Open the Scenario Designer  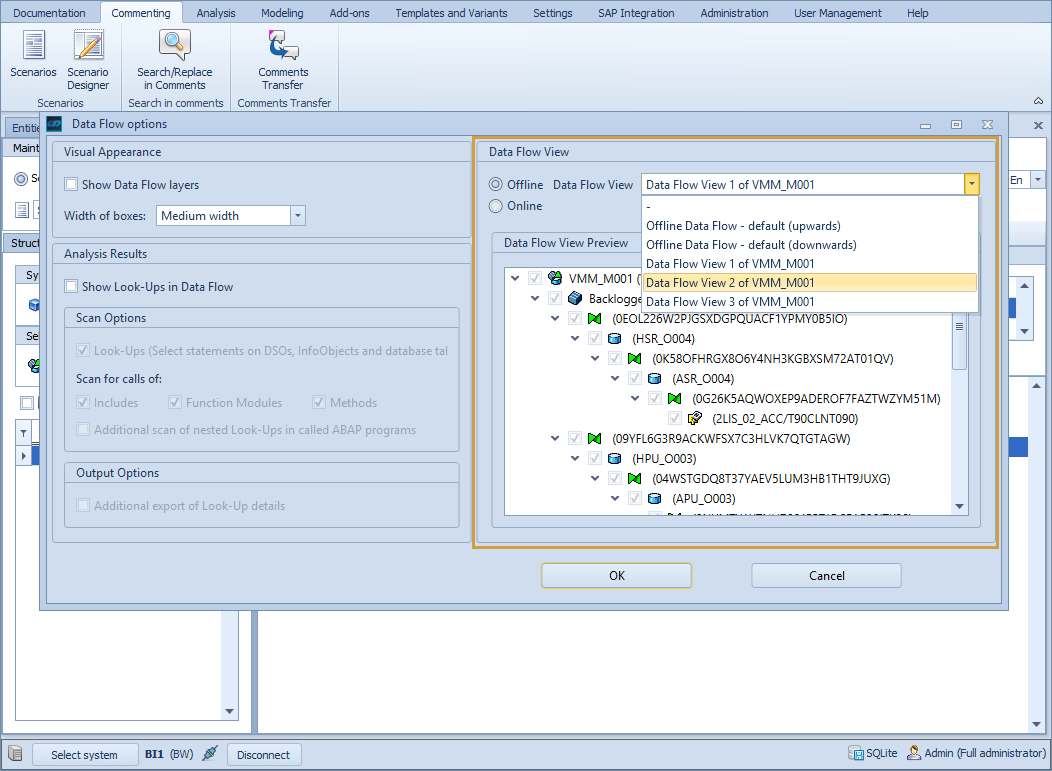click(88, 57)
